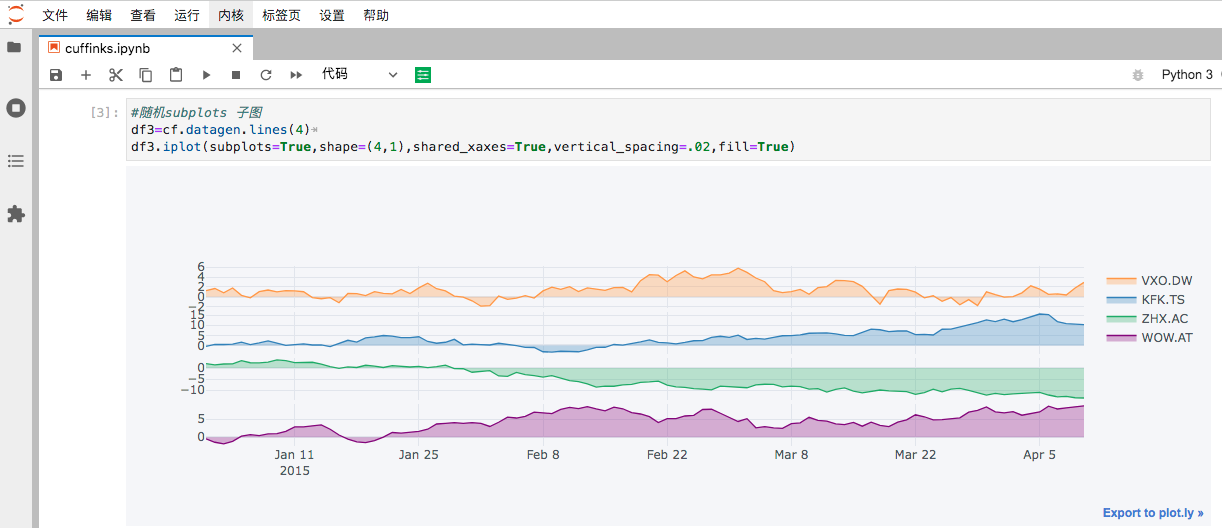Paste cell from clipboard

[x=176, y=75]
